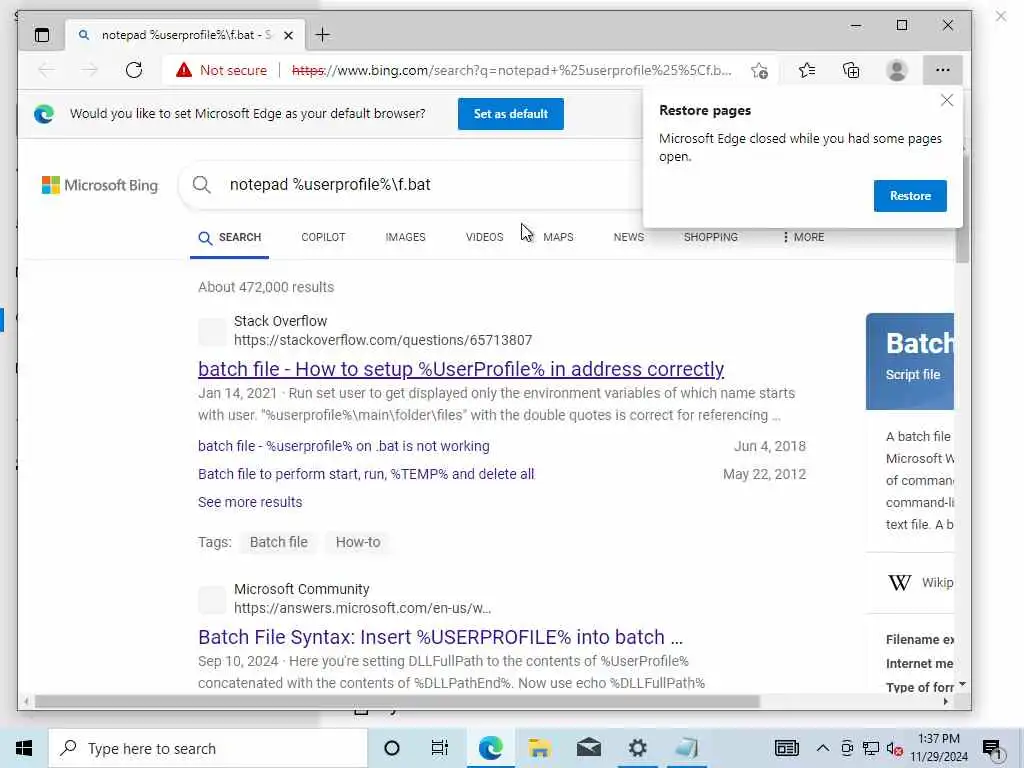Select the Batch file tag
The image size is (1024, 768).
tap(278, 542)
